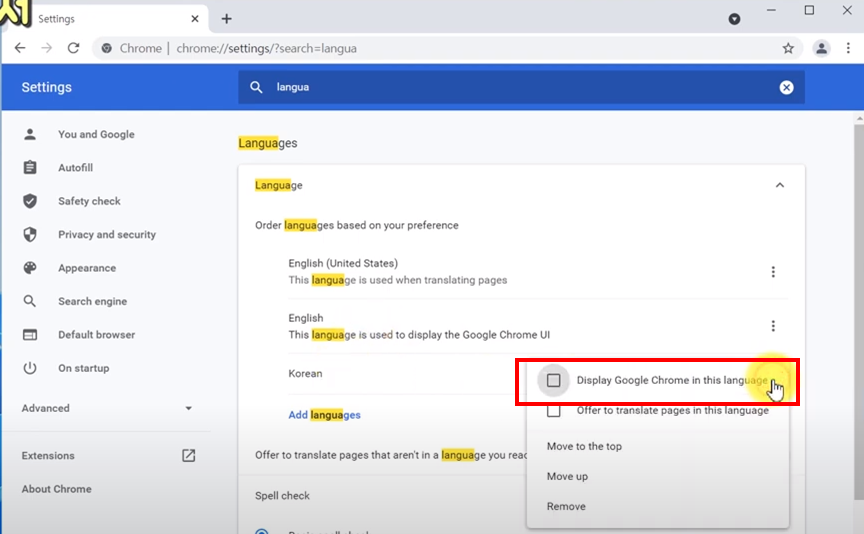Close the Settings tab

coord(195,19)
